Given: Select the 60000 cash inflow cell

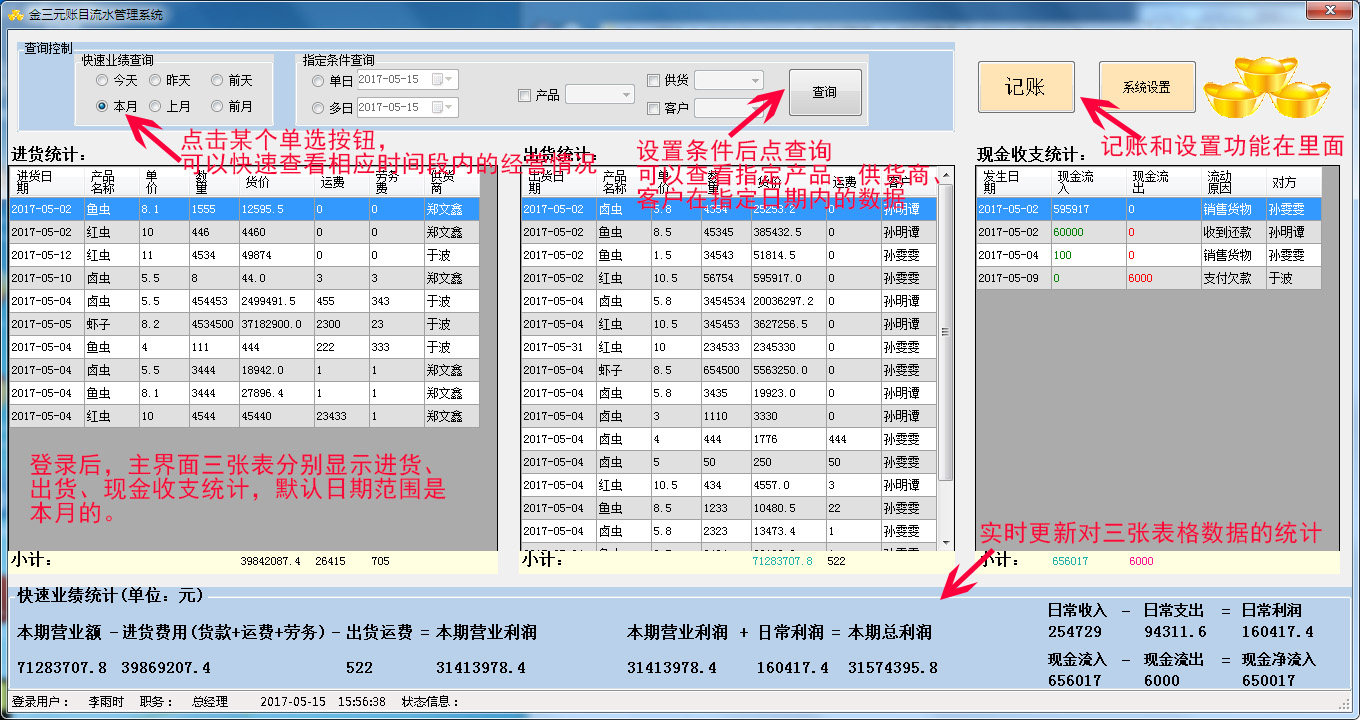Looking at the screenshot, I should tap(1087, 232).
